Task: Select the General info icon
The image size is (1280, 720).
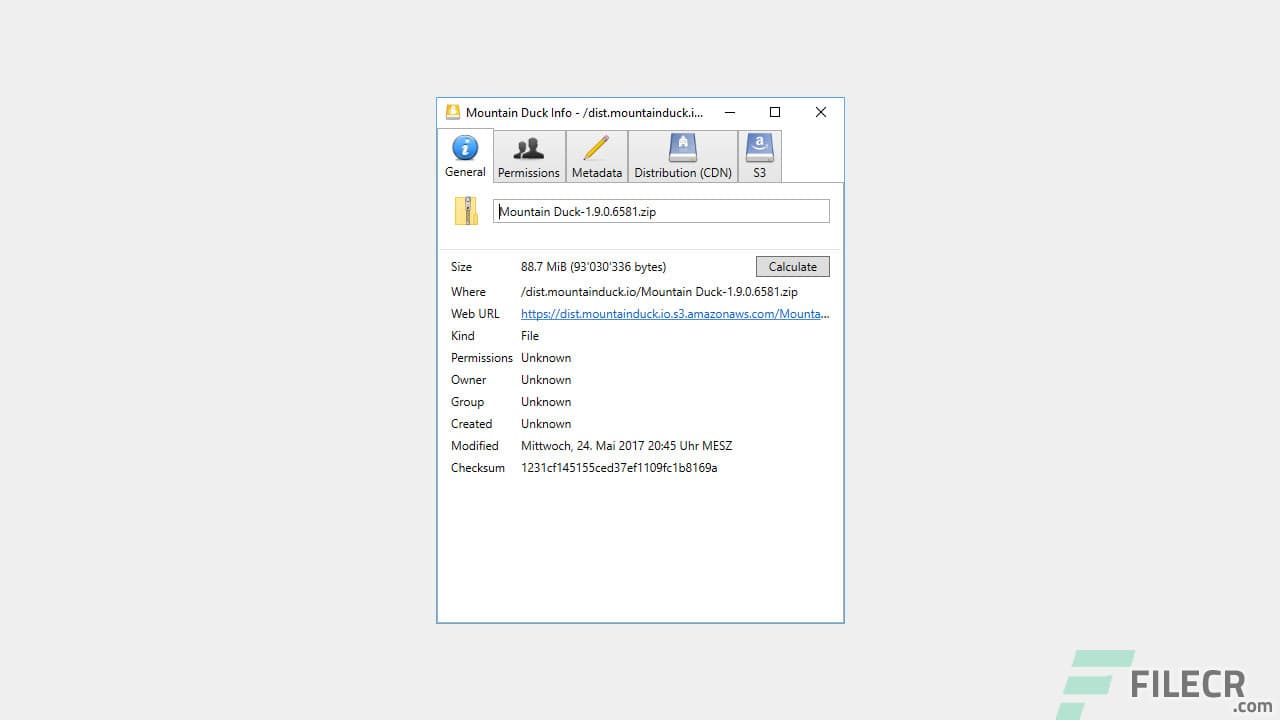Action: point(464,147)
